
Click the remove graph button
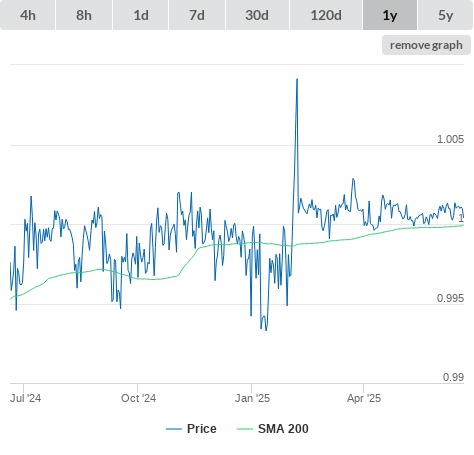426,45
